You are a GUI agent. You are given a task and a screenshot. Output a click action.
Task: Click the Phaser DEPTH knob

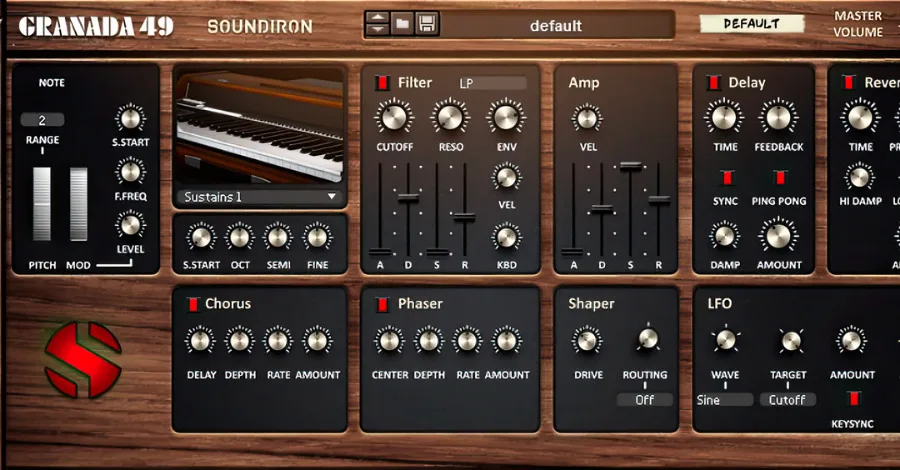[429, 341]
